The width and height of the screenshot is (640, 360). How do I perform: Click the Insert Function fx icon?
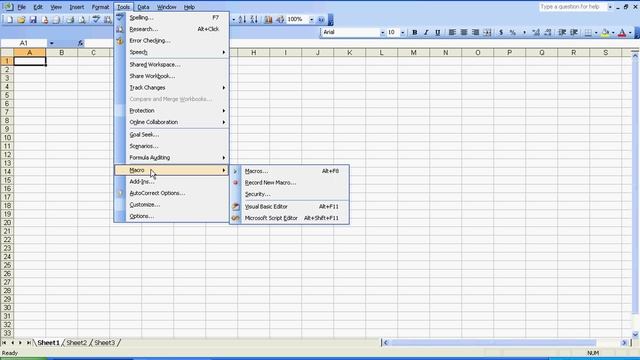click(x=80, y=43)
